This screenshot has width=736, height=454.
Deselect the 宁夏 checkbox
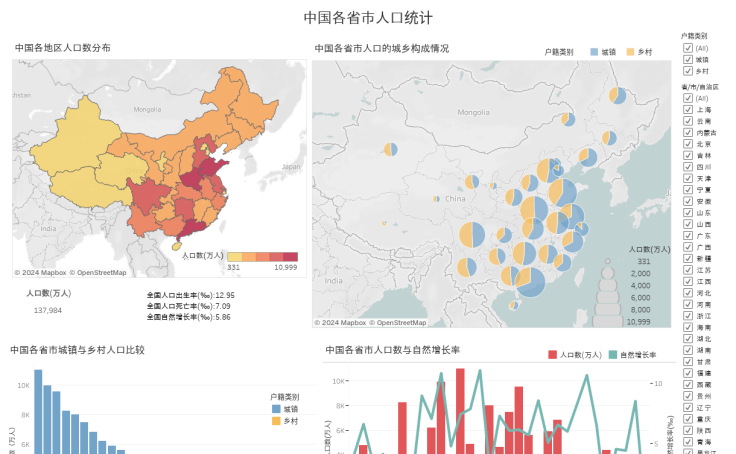[688, 190]
